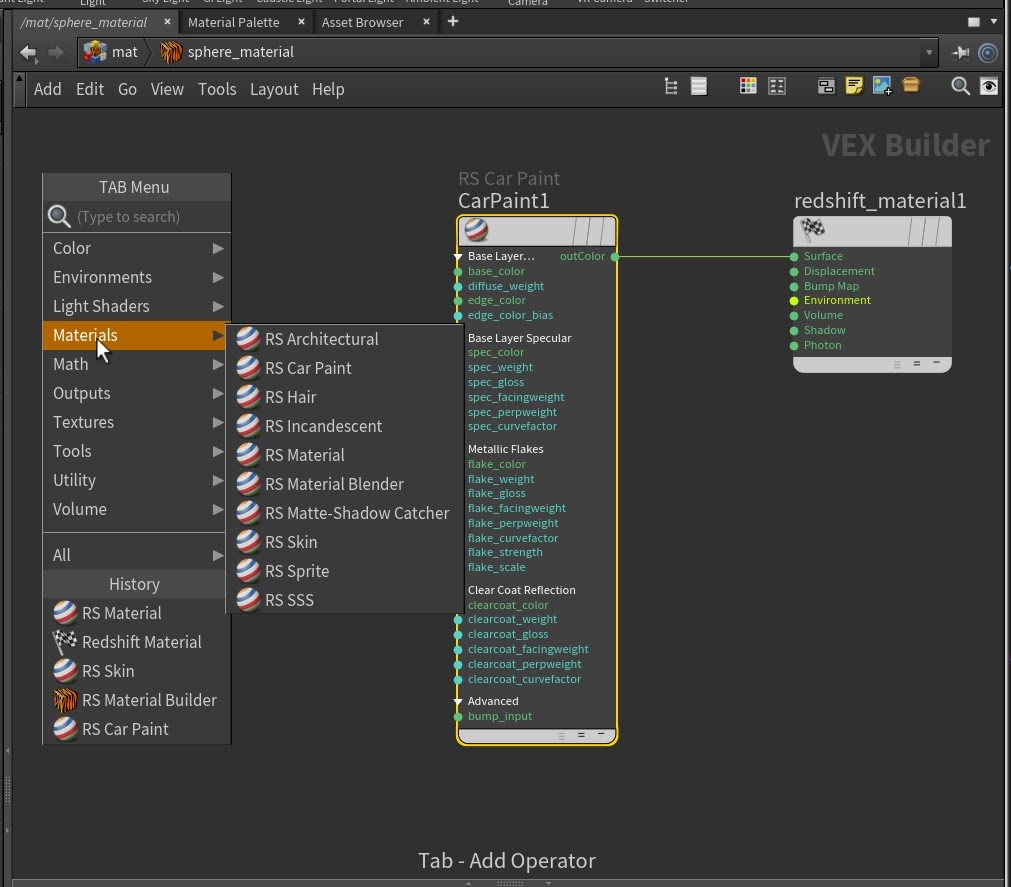Close the /mat/sphere_material tab
This screenshot has height=887, width=1011.
tap(167, 22)
